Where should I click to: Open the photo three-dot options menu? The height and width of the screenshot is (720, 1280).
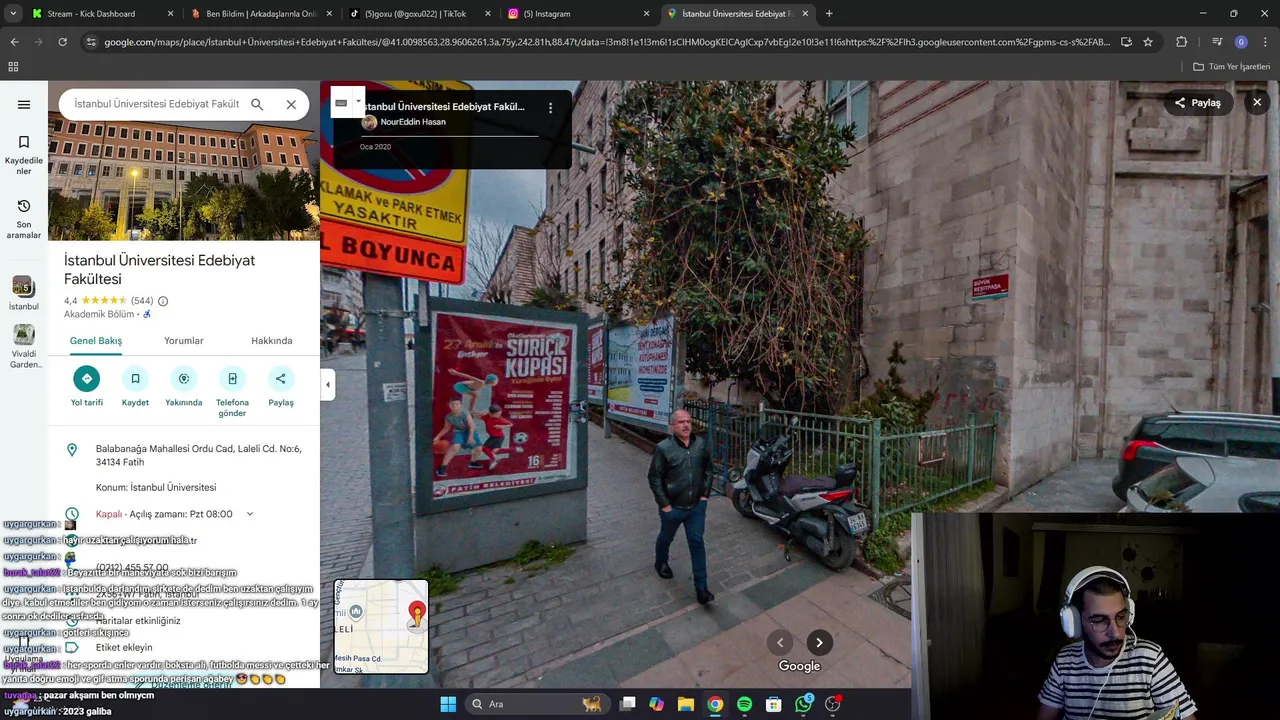pos(550,107)
